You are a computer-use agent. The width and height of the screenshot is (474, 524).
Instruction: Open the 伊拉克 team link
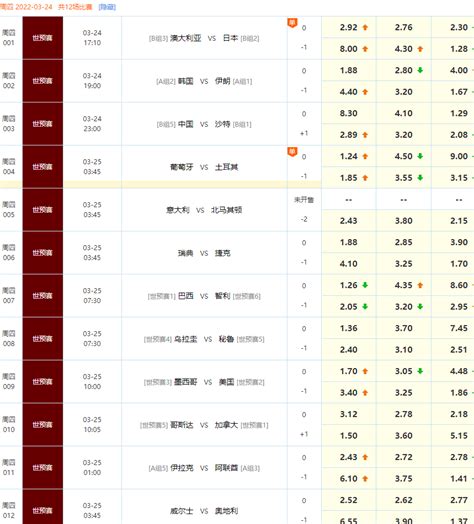pyautogui.click(x=182, y=468)
